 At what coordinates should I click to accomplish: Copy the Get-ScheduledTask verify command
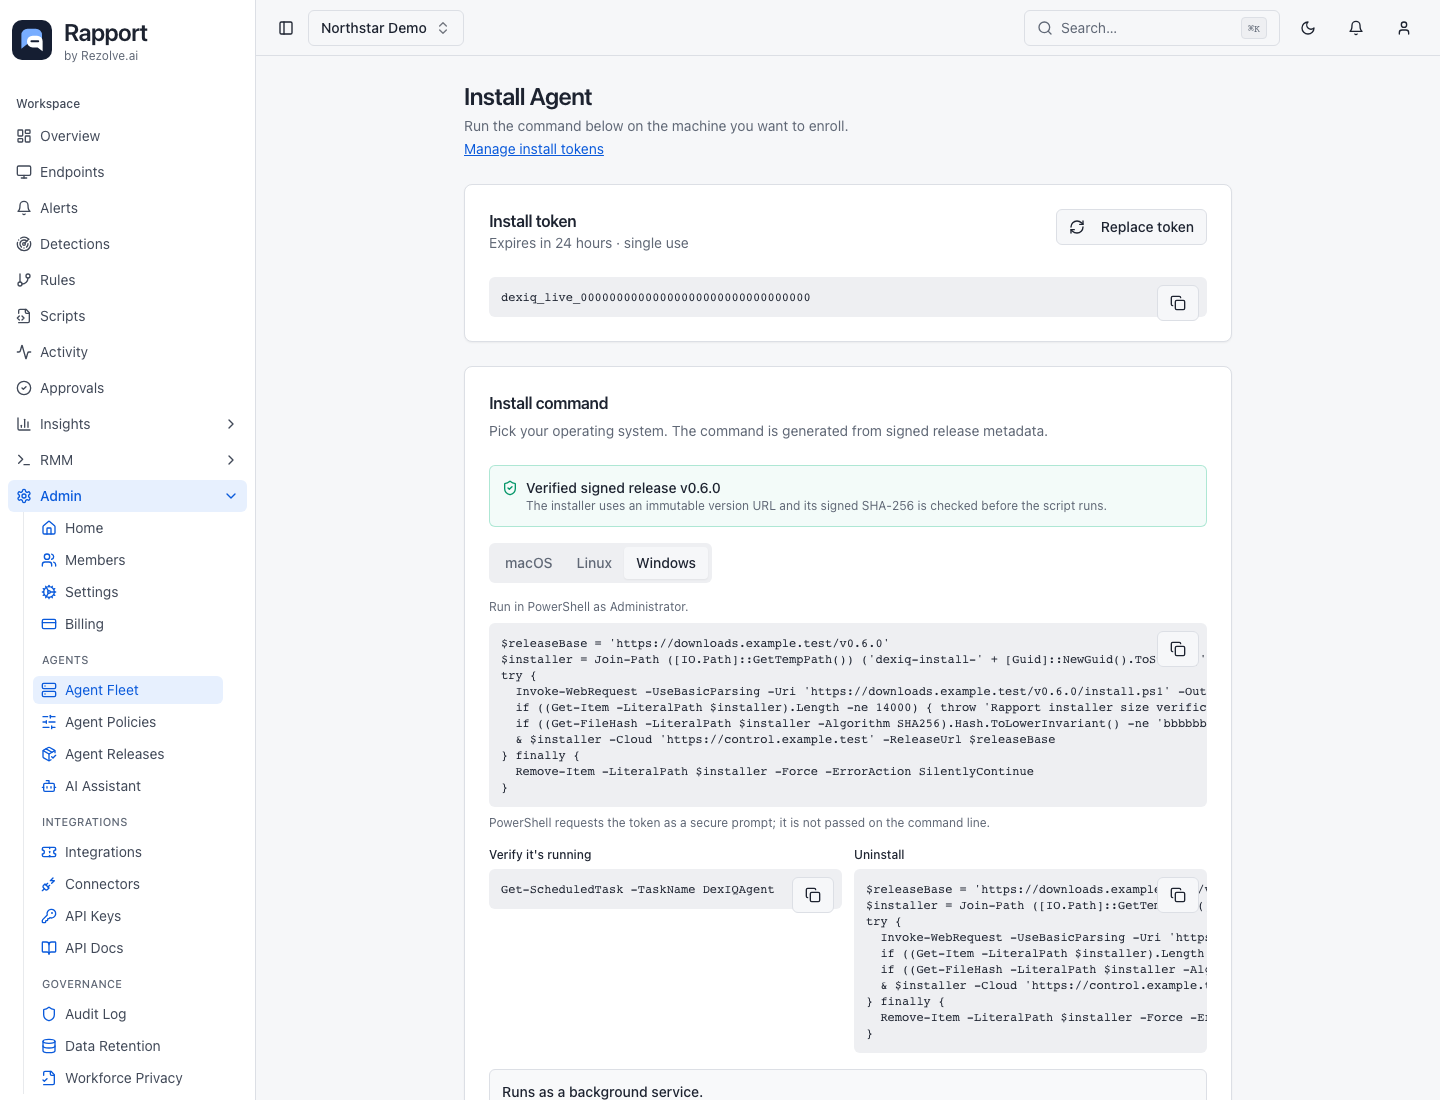tap(813, 895)
